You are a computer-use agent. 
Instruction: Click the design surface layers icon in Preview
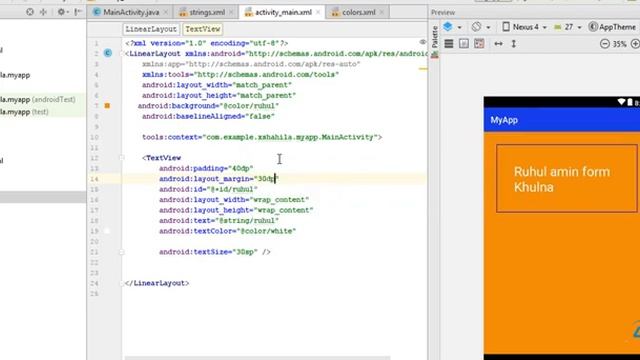click(x=448, y=27)
